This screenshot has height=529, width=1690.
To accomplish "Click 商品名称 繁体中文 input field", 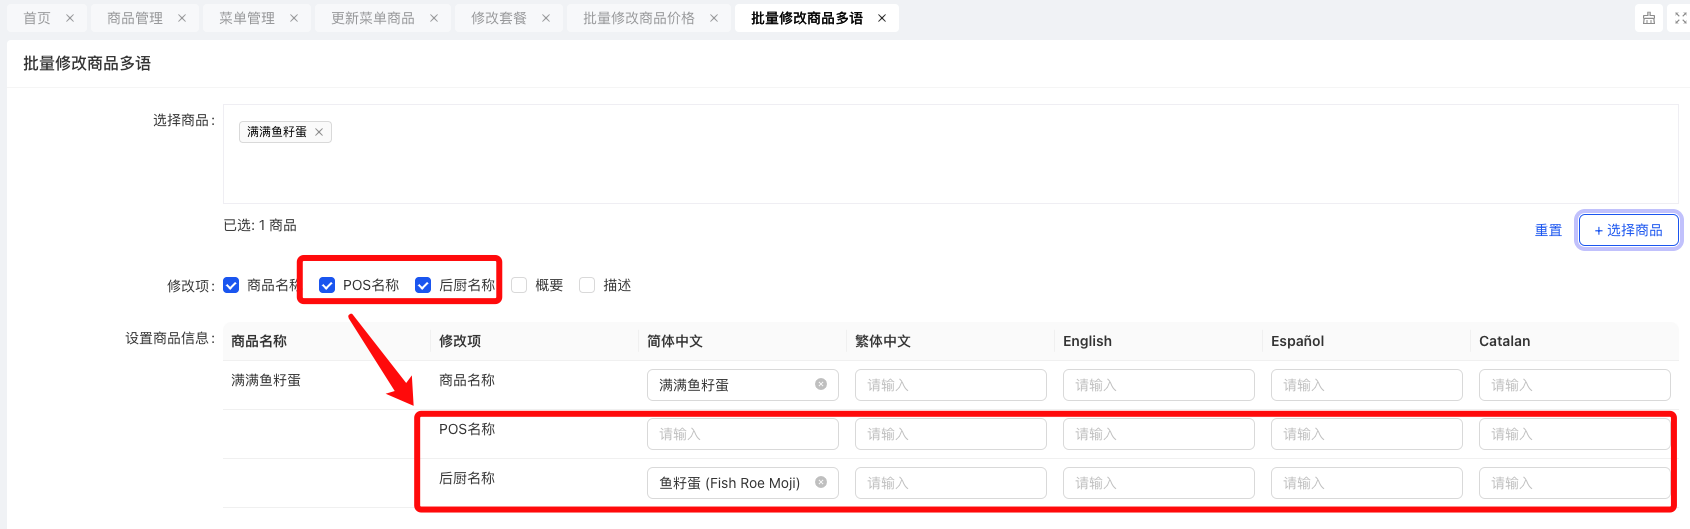I will pyautogui.click(x=951, y=385).
